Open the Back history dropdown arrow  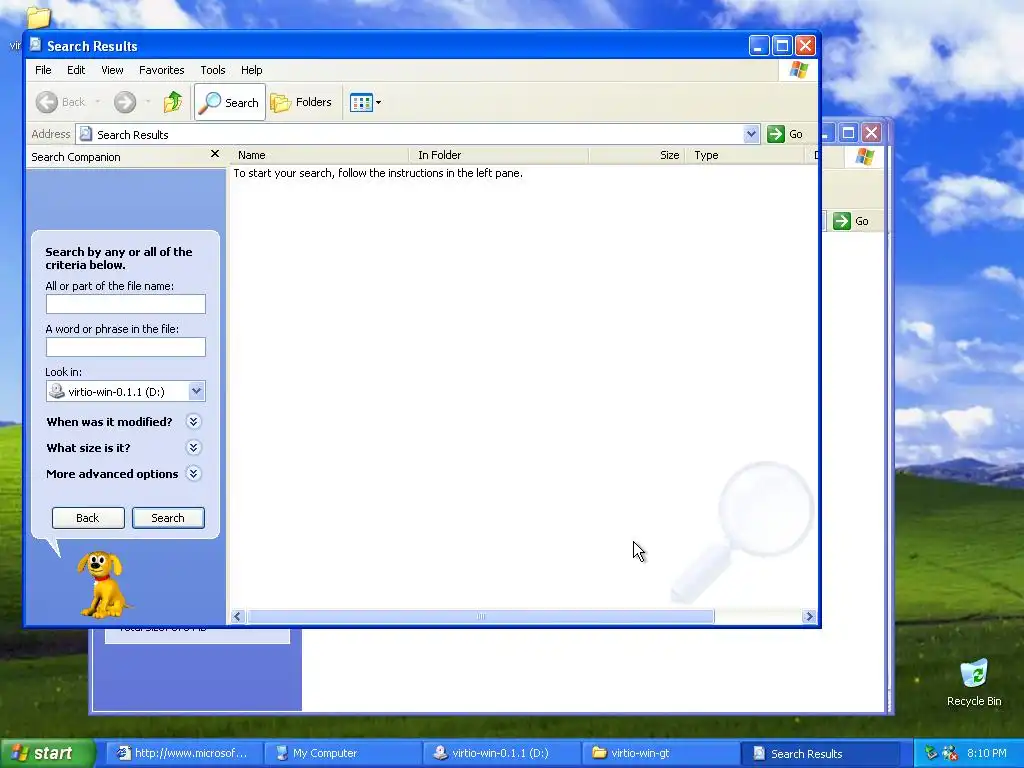pyautogui.click(x=98, y=102)
